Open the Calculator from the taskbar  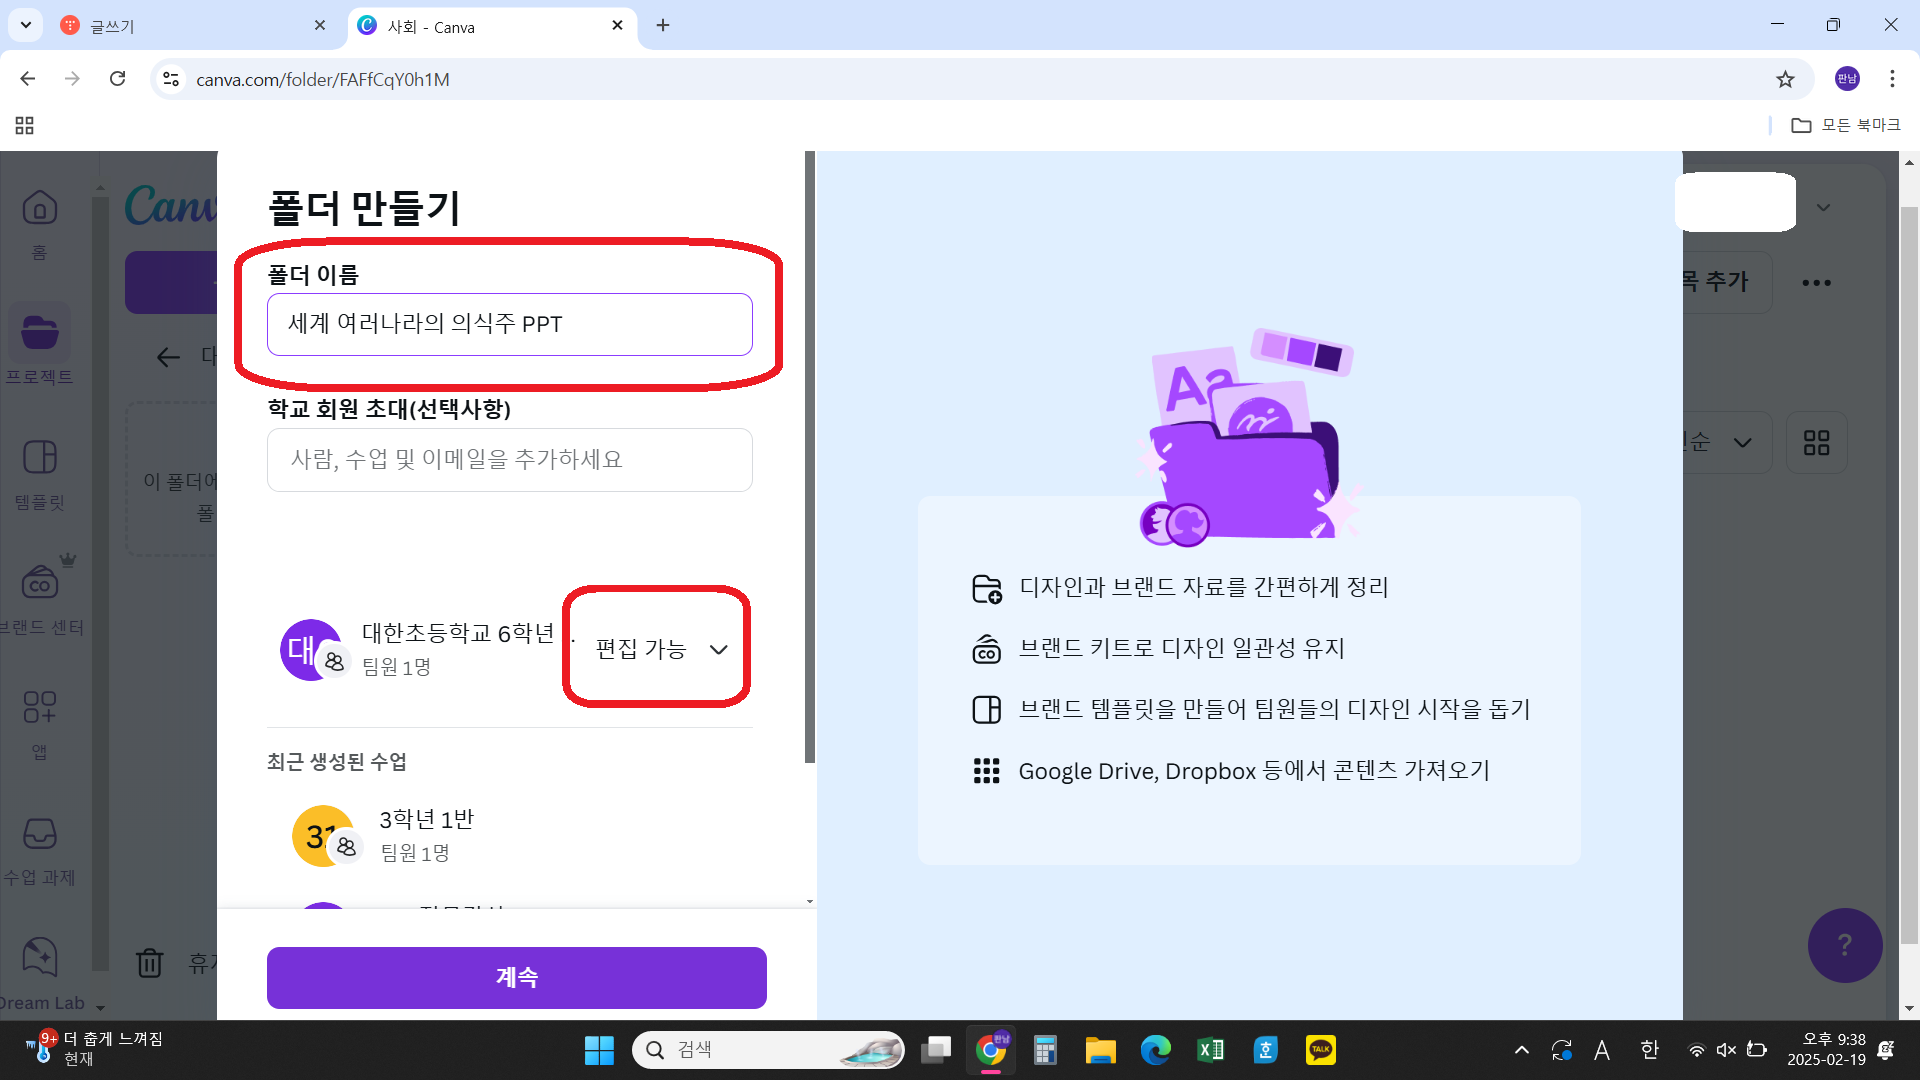point(1045,1050)
